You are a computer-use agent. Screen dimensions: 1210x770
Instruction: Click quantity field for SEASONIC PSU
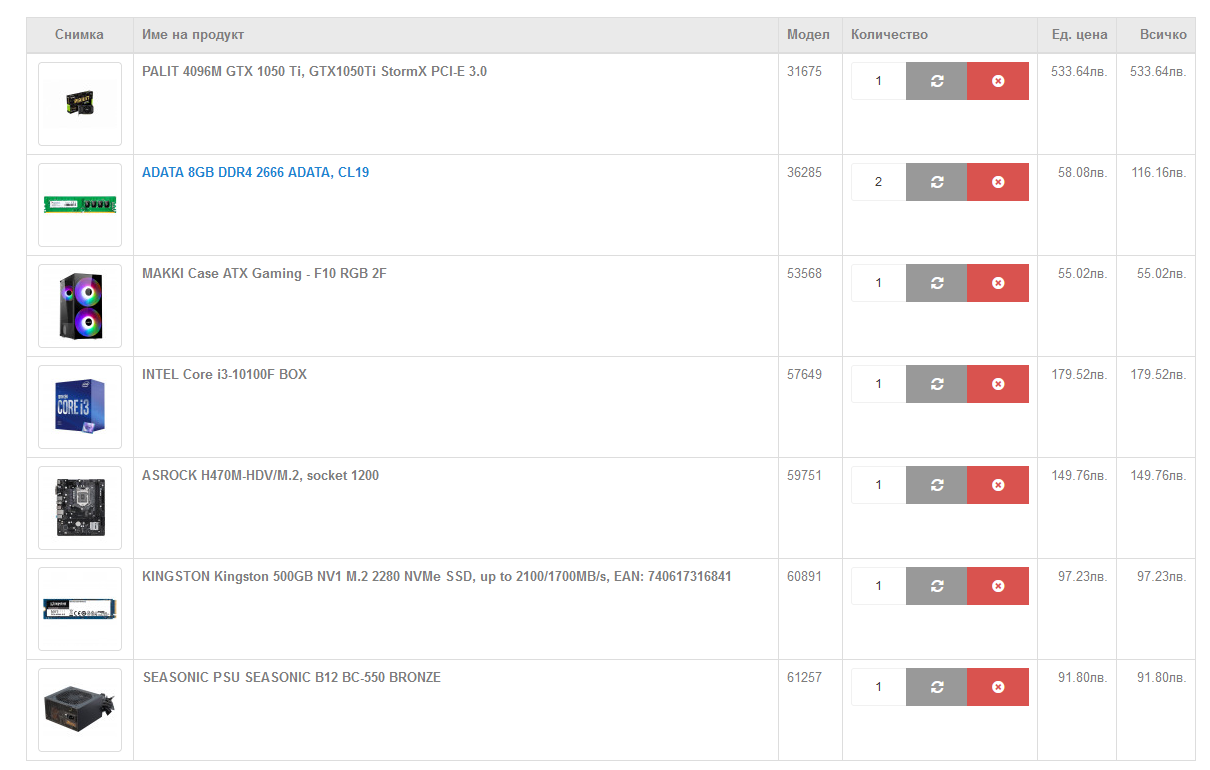(878, 687)
